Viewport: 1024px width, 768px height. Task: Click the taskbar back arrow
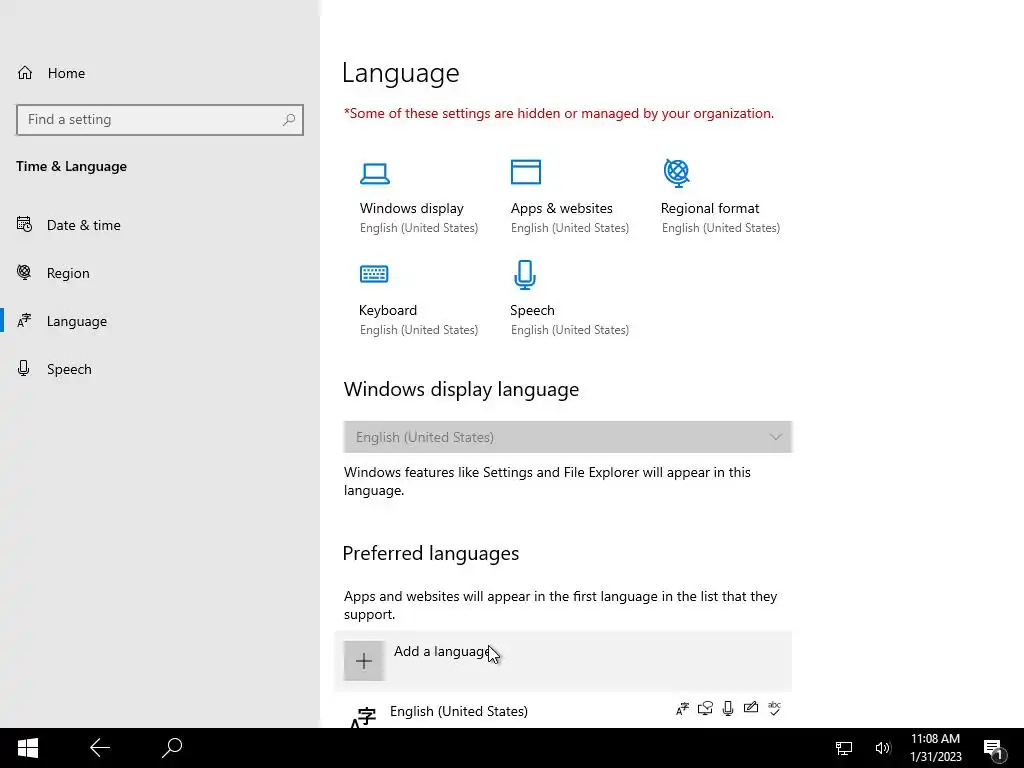pyautogui.click(x=100, y=748)
